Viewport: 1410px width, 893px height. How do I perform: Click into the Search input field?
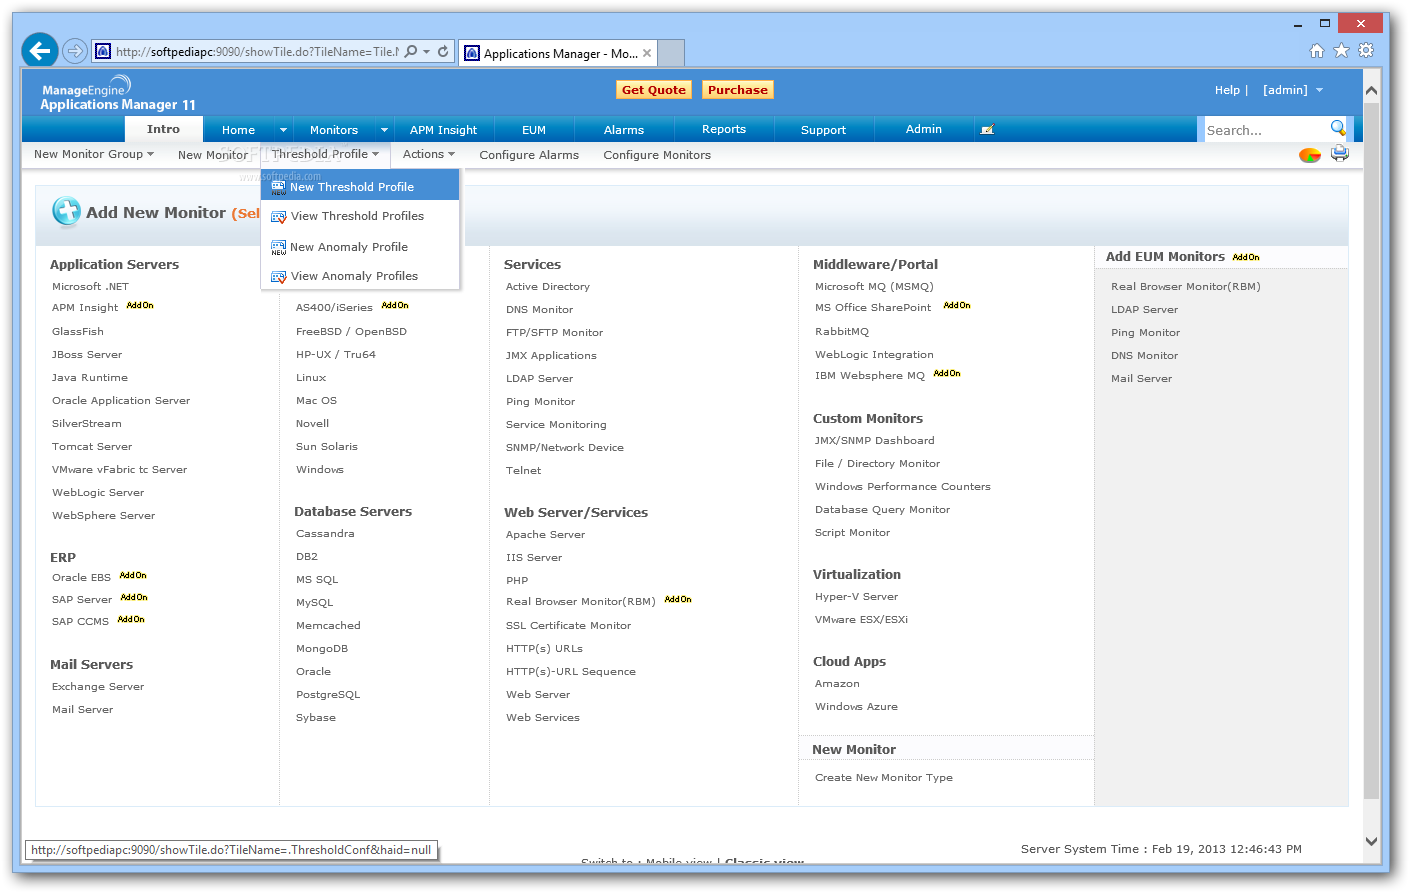tap(1266, 130)
